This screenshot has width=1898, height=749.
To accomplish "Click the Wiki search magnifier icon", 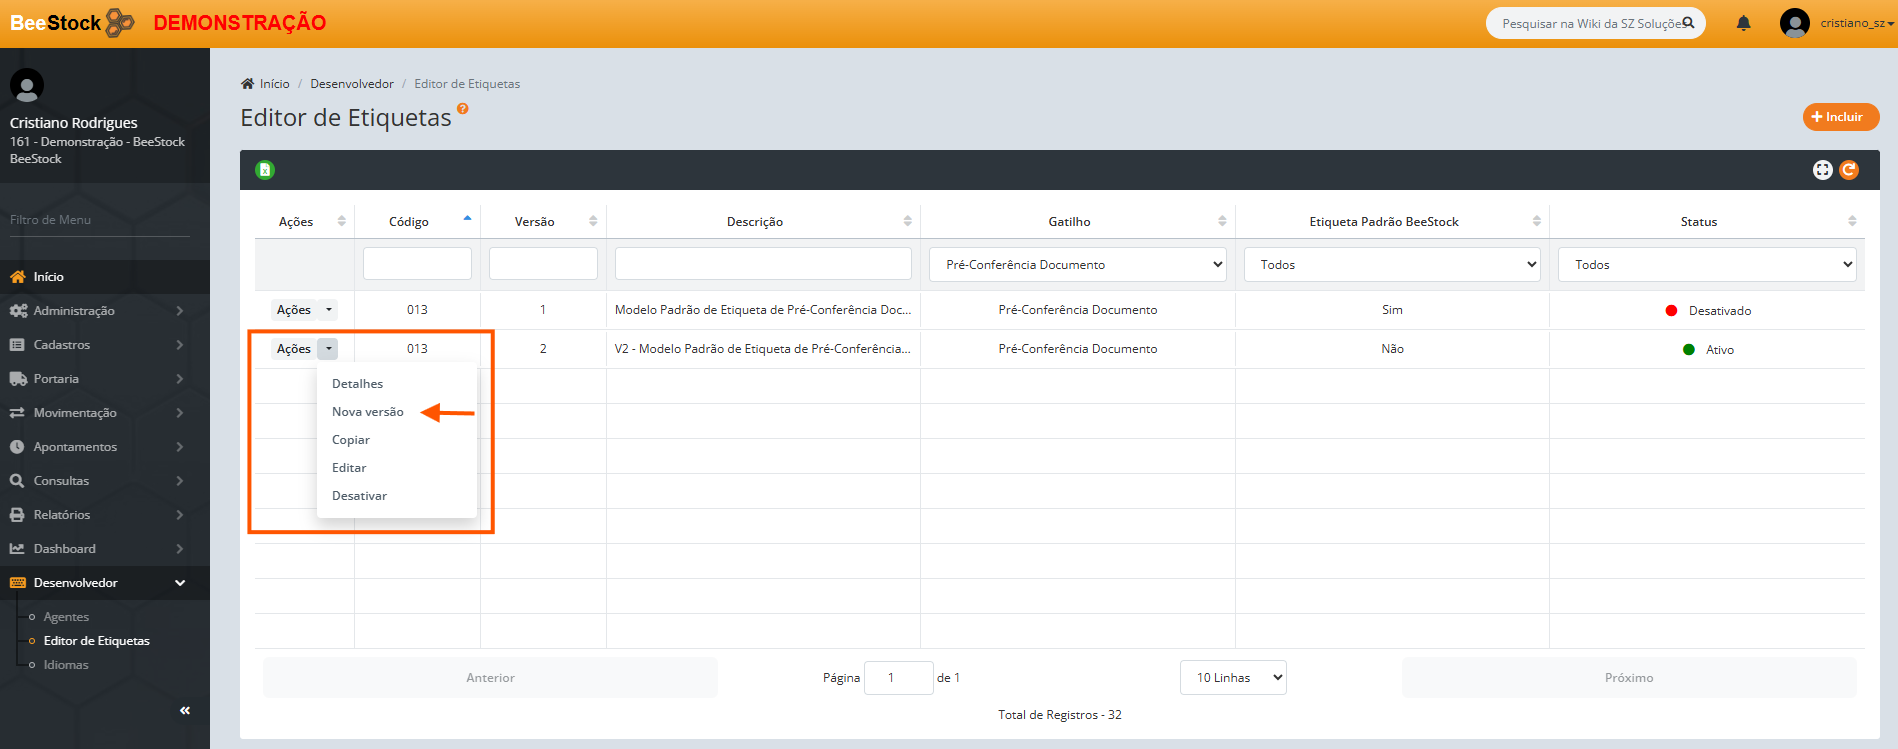I will coord(1688,23).
